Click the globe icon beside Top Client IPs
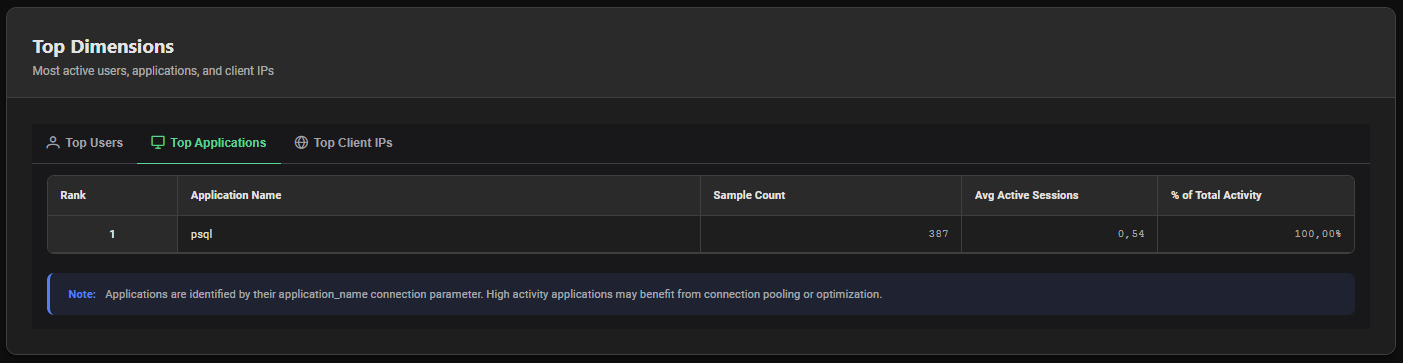 tap(301, 143)
